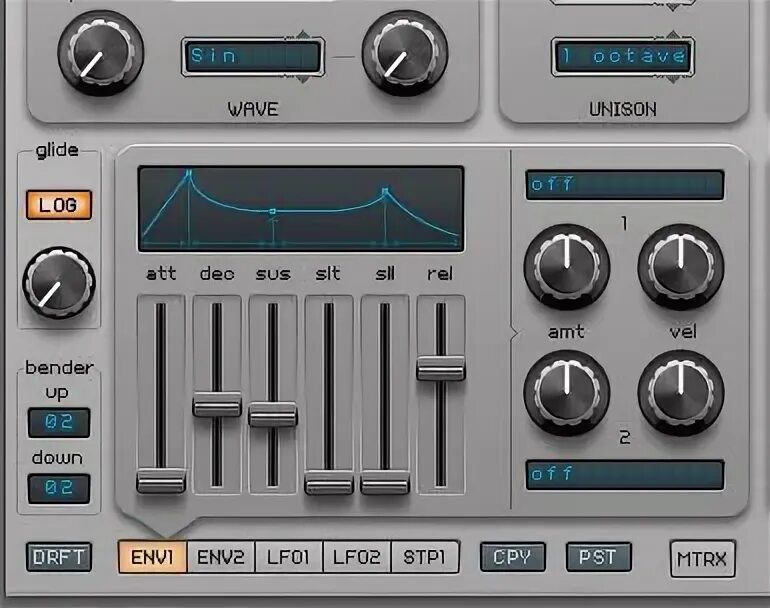Click the att slider handle
This screenshot has width=770, height=608.
(x=161, y=481)
